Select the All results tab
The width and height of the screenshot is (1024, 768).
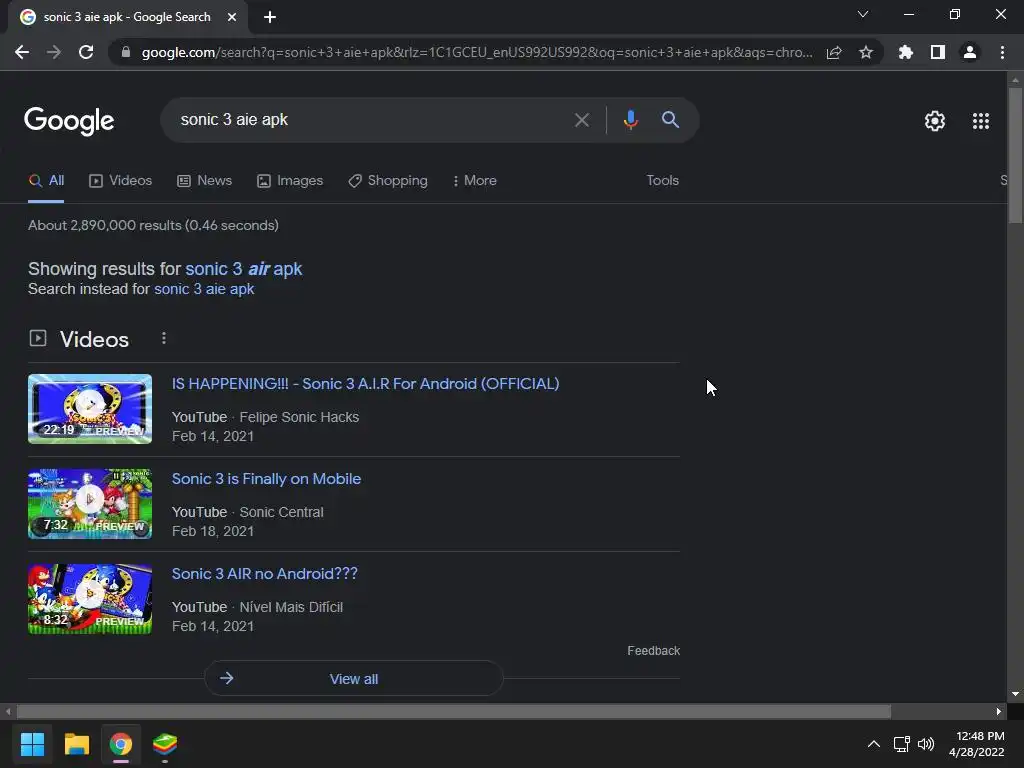point(46,181)
